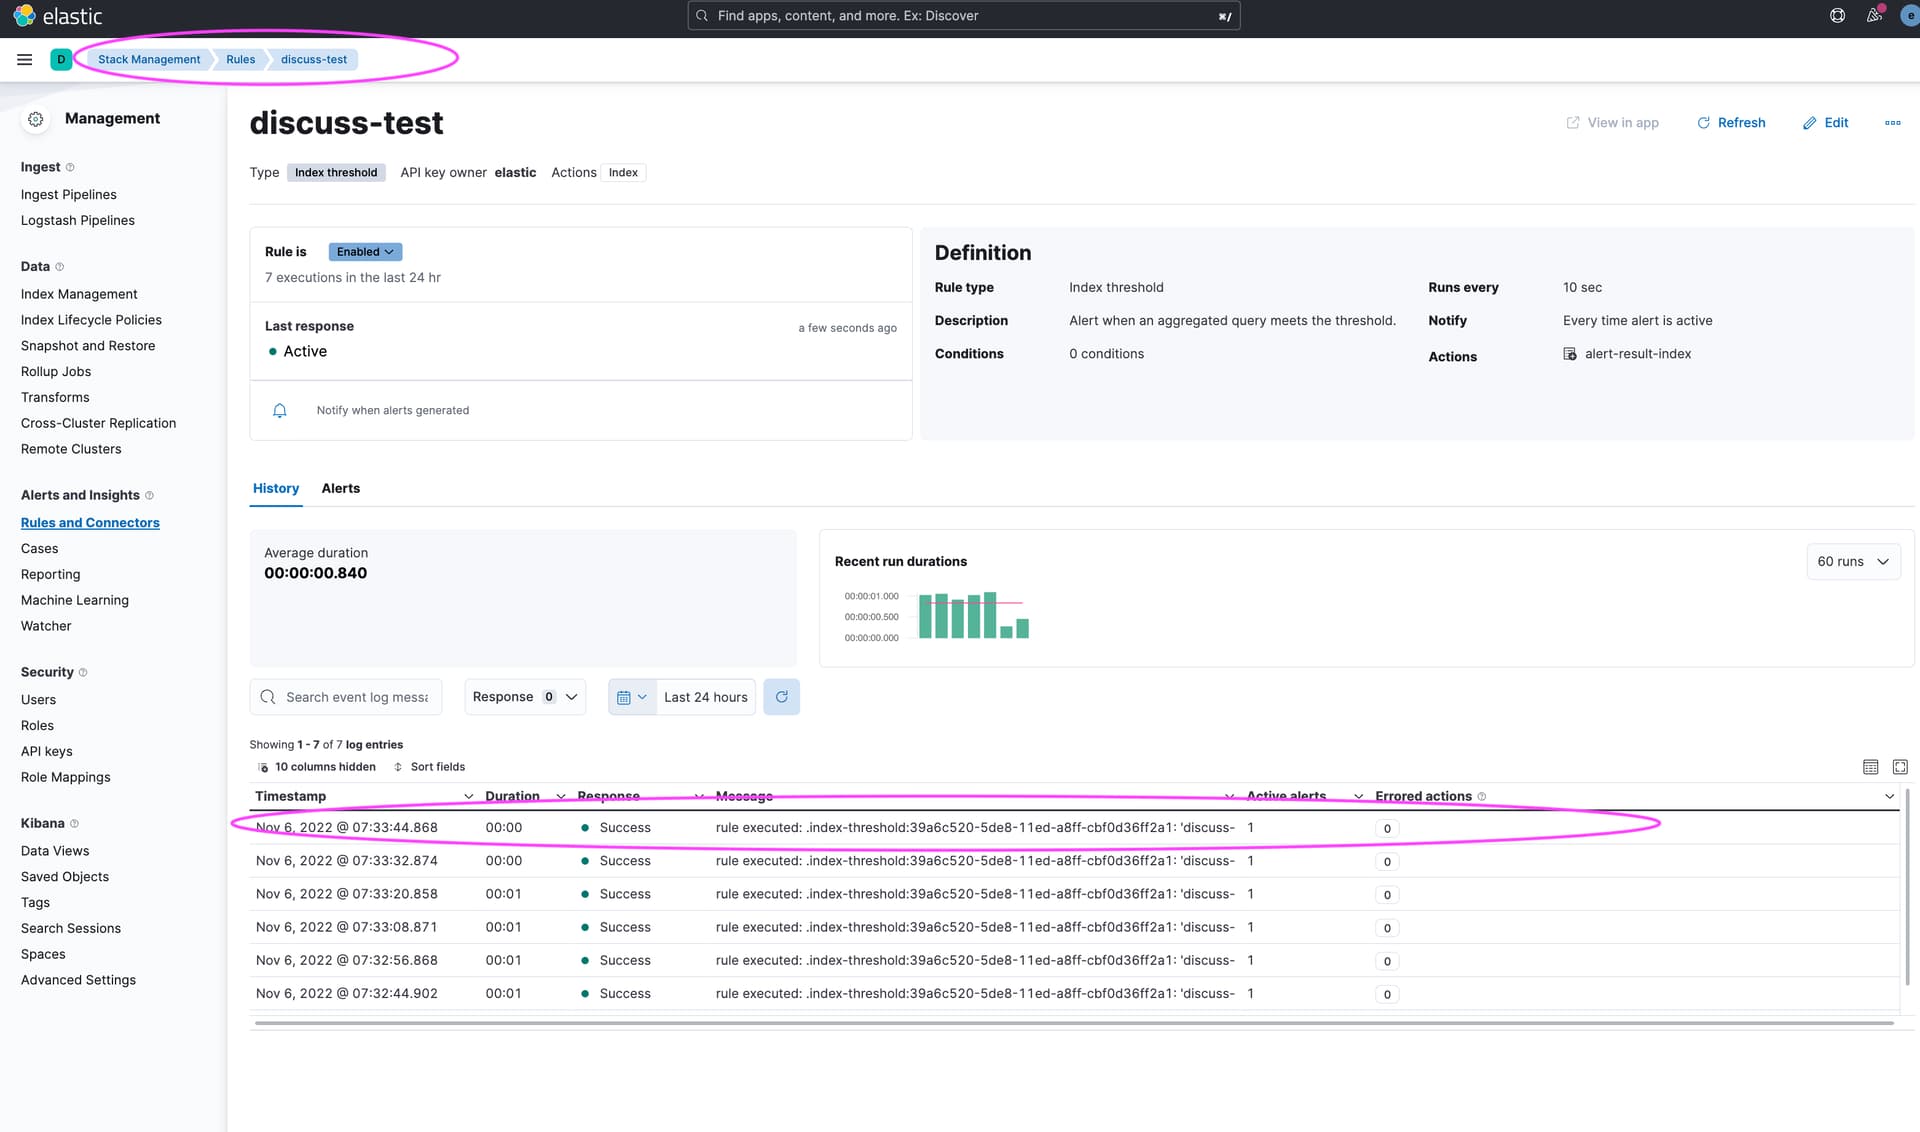Image resolution: width=1920 pixels, height=1132 pixels.
Task: Click the Errored actions info icon
Action: pyautogui.click(x=1482, y=797)
